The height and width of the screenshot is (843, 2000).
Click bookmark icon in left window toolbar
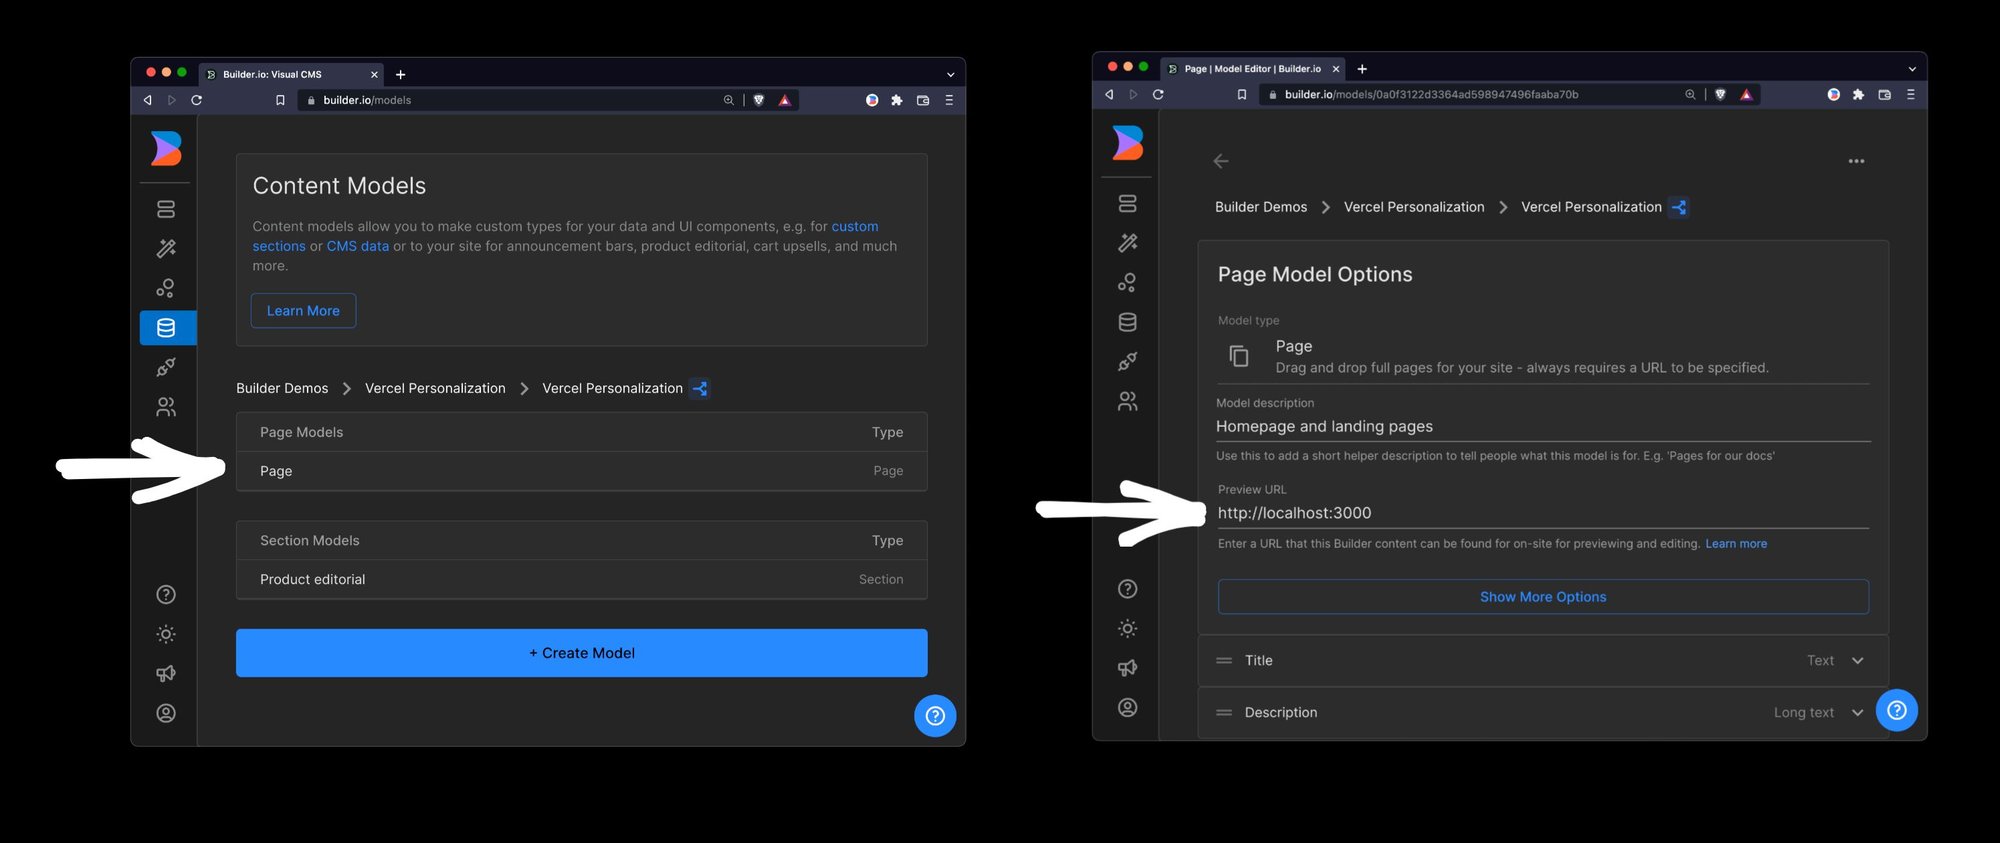[280, 100]
